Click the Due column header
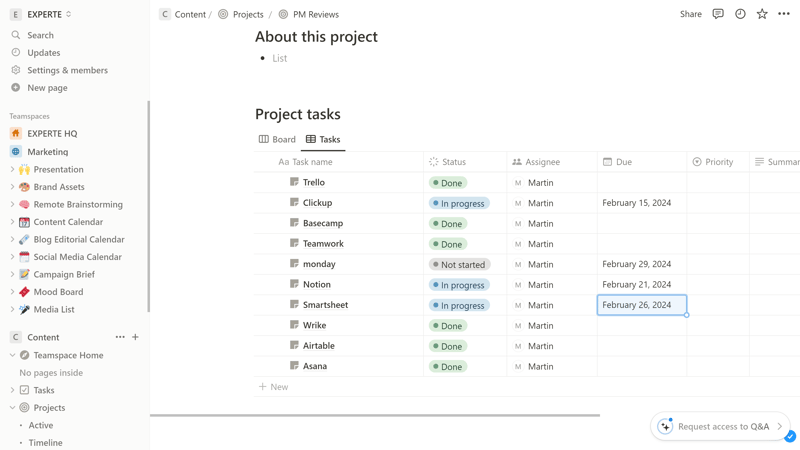This screenshot has height=450, width=800. pos(642,162)
